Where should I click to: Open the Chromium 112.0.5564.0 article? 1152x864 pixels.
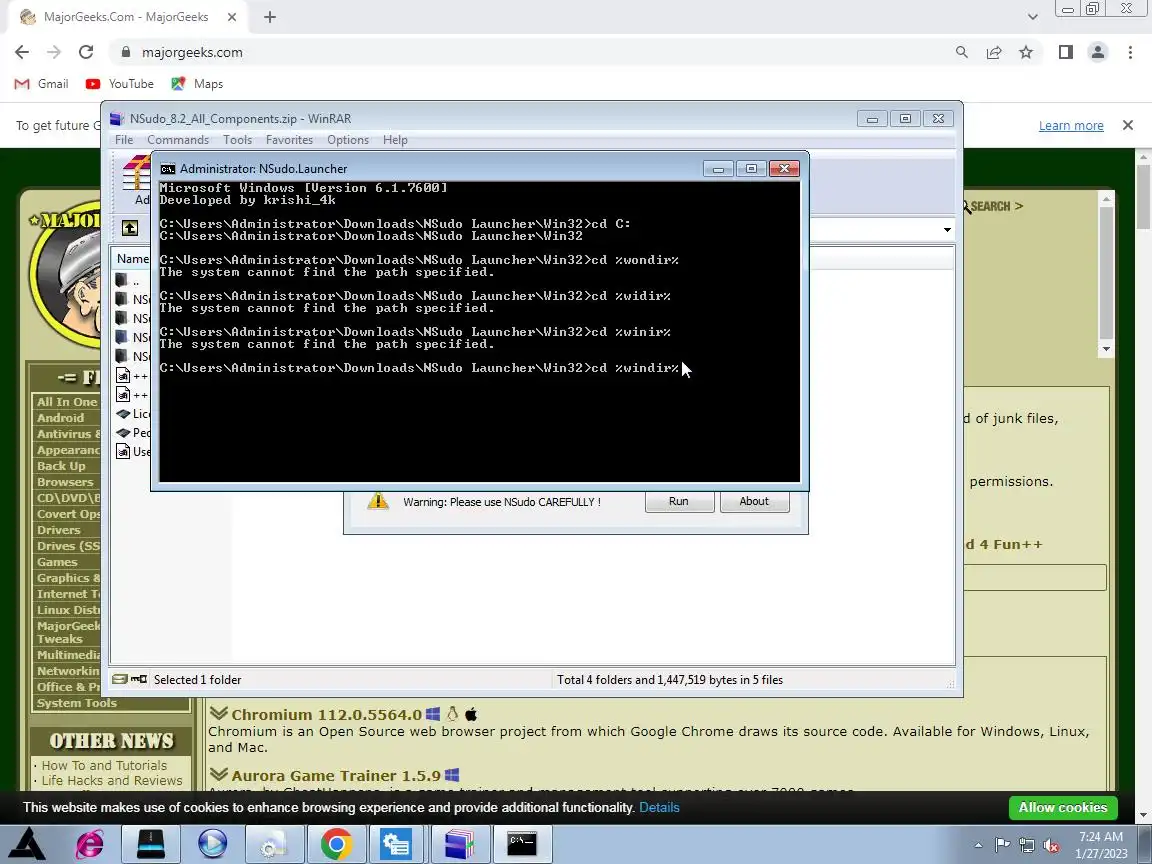(x=326, y=715)
